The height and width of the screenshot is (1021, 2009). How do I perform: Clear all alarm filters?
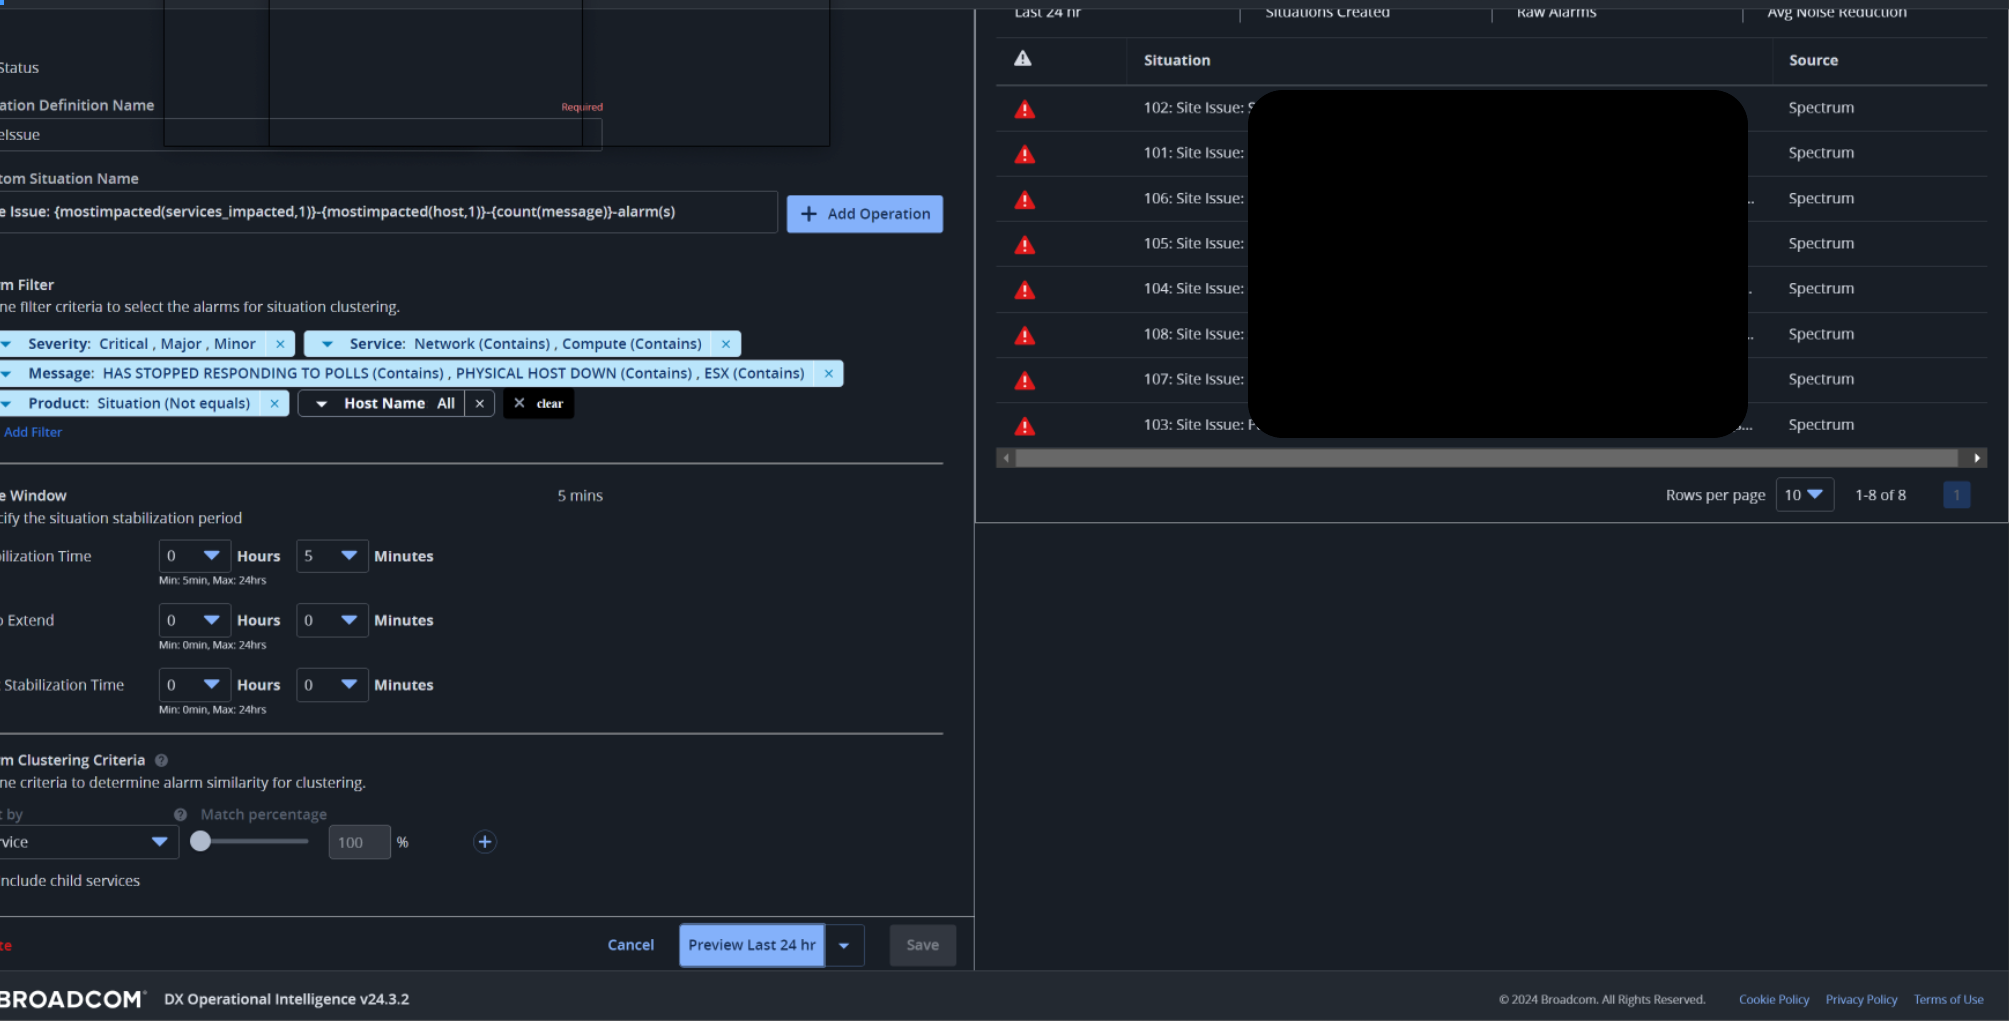coord(538,404)
